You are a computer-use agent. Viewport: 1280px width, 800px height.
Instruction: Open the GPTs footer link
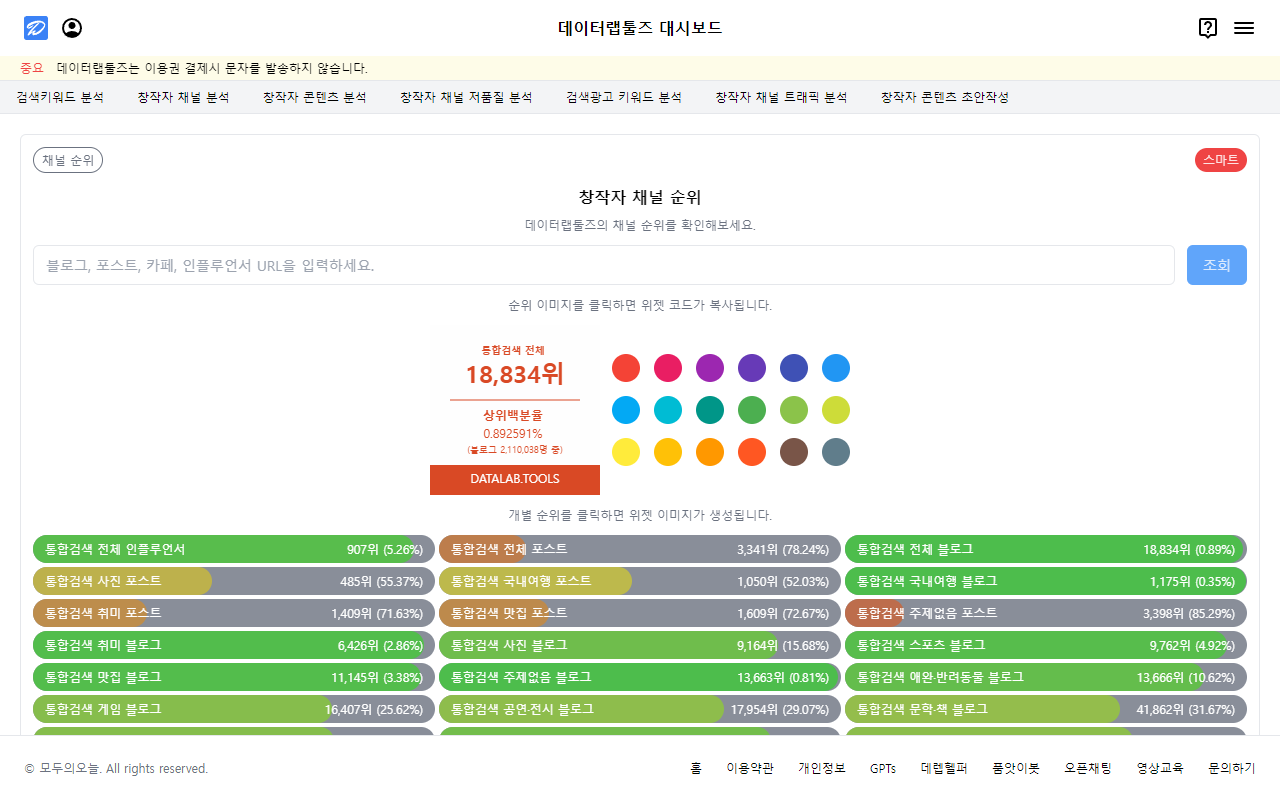point(883,768)
